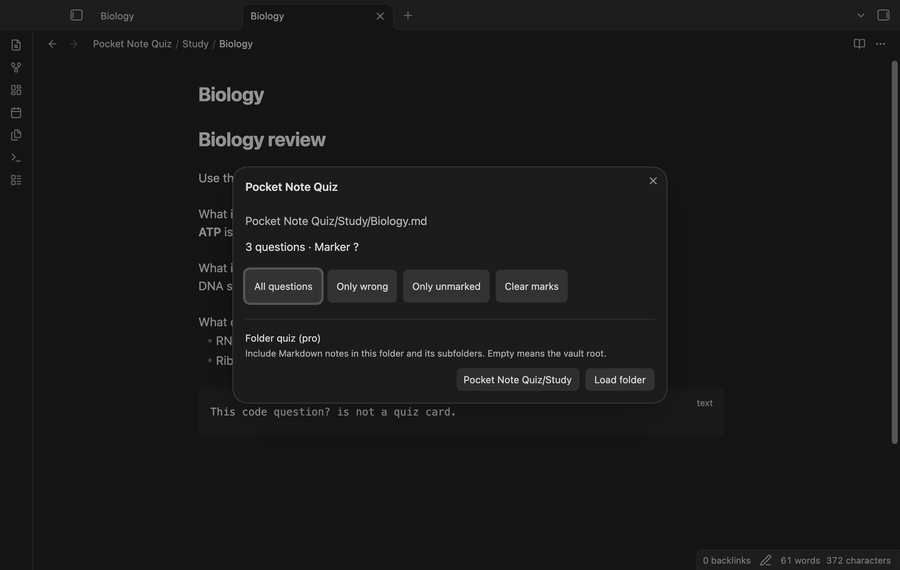The image size is (900, 570).
Task: Click the vertical scrollbar of the note
Action: pyautogui.click(x=894, y=253)
